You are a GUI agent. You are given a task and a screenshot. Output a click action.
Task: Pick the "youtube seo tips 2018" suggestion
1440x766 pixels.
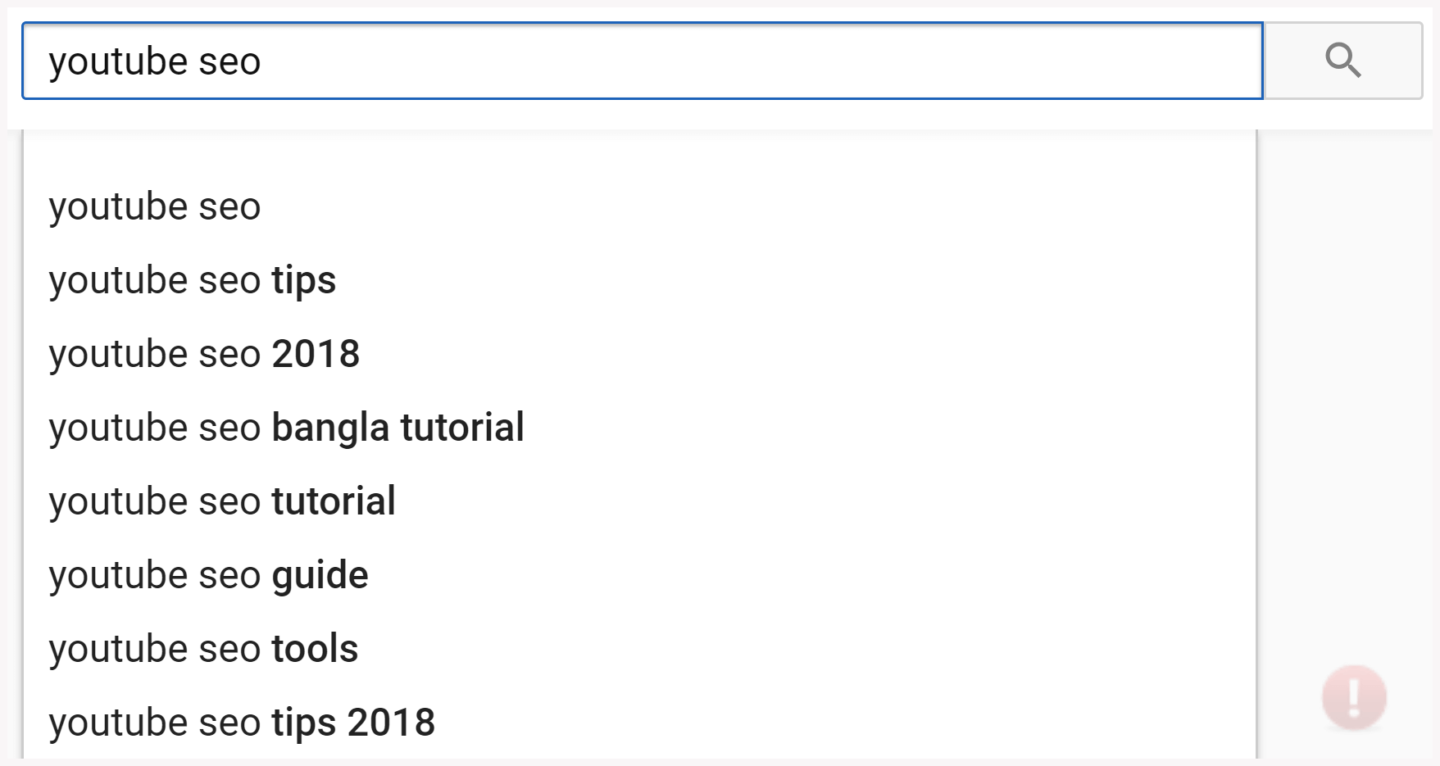pyautogui.click(x=242, y=723)
